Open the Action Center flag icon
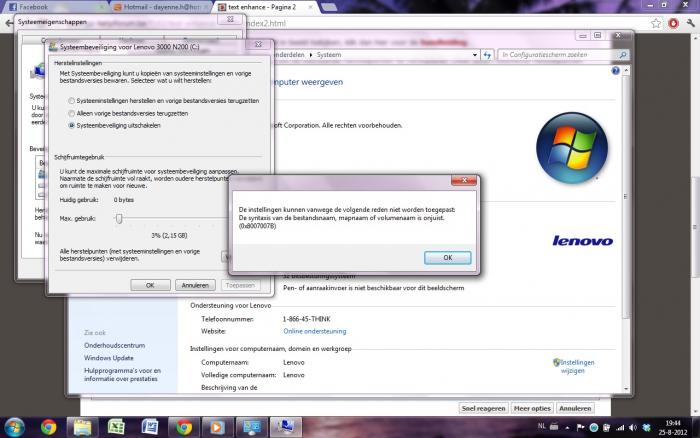The image size is (700, 438). 580,427
